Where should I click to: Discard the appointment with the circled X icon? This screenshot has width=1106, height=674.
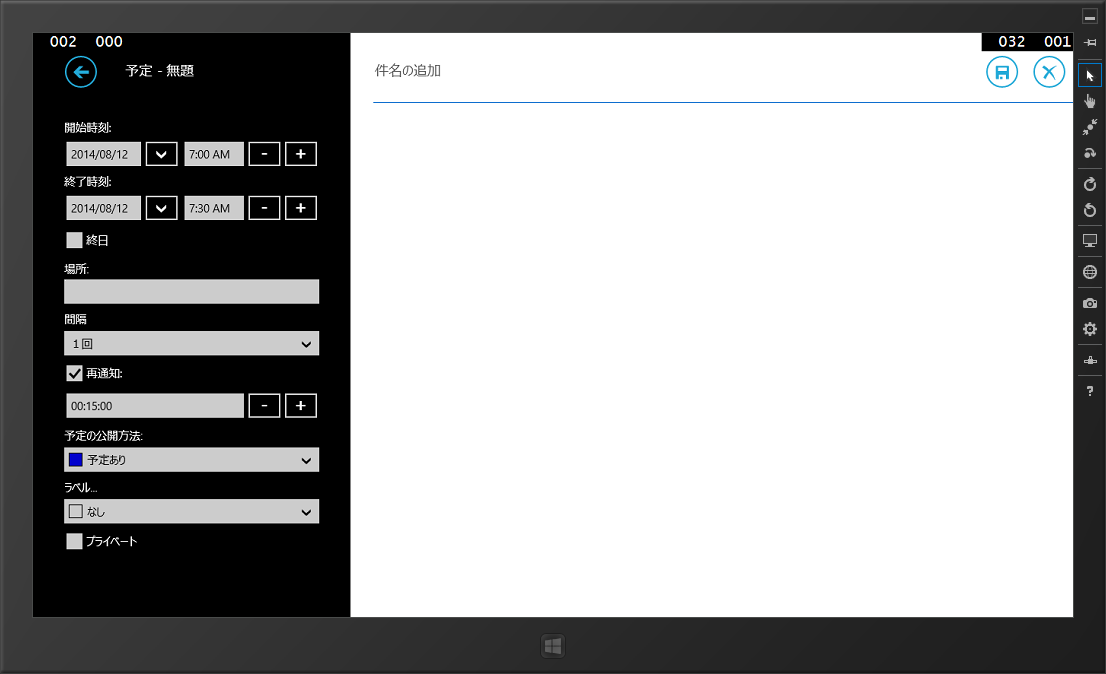pos(1049,72)
